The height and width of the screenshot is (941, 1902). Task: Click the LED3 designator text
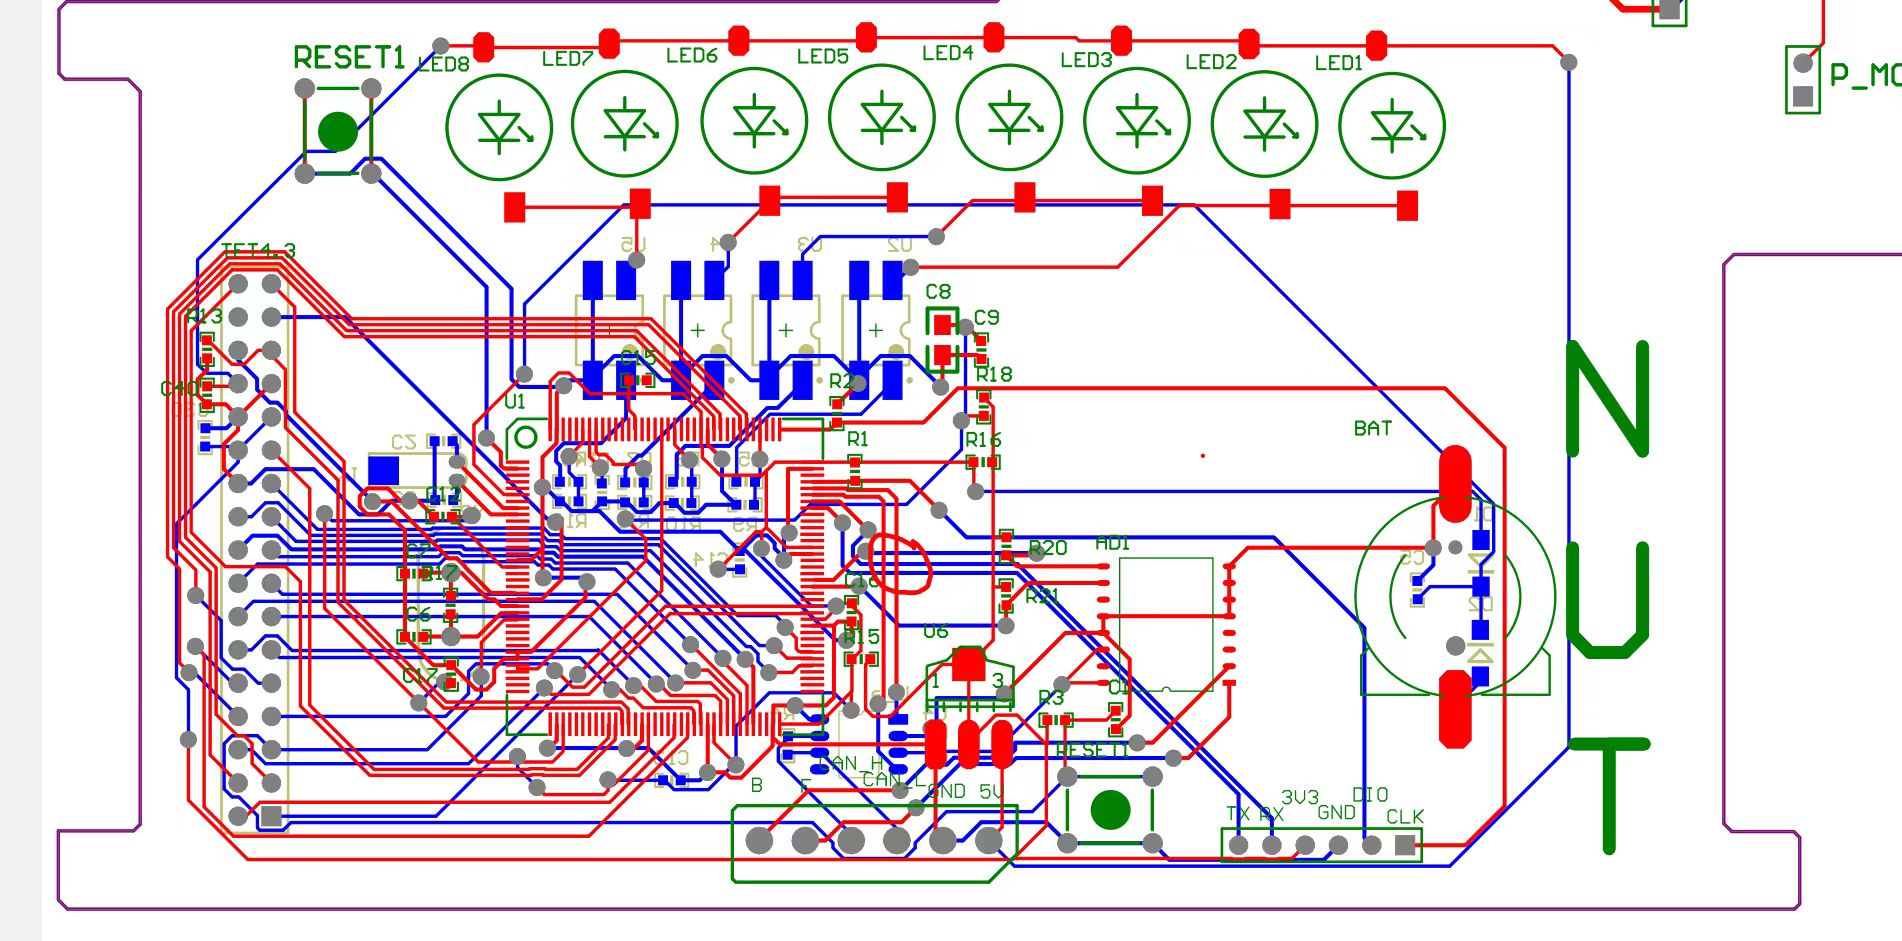click(x=1086, y=60)
